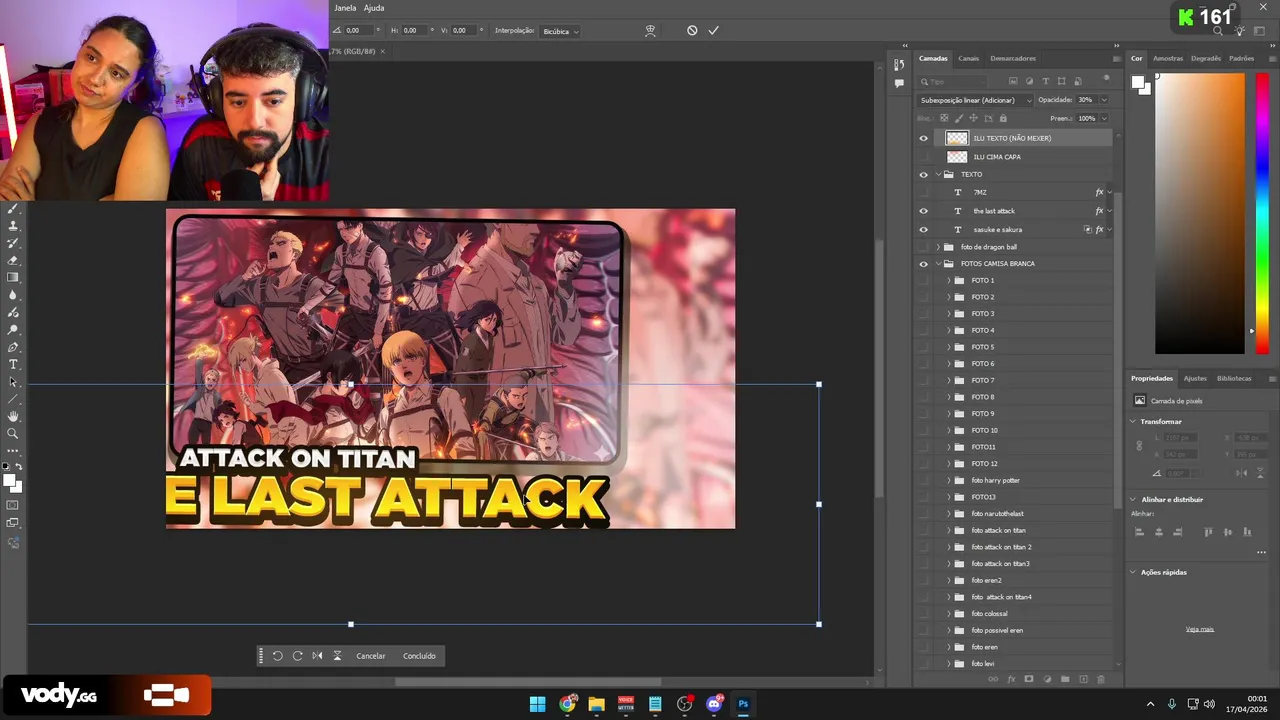The image size is (1280, 720).
Task: Switch to the Amostras tab
Action: point(1168,58)
